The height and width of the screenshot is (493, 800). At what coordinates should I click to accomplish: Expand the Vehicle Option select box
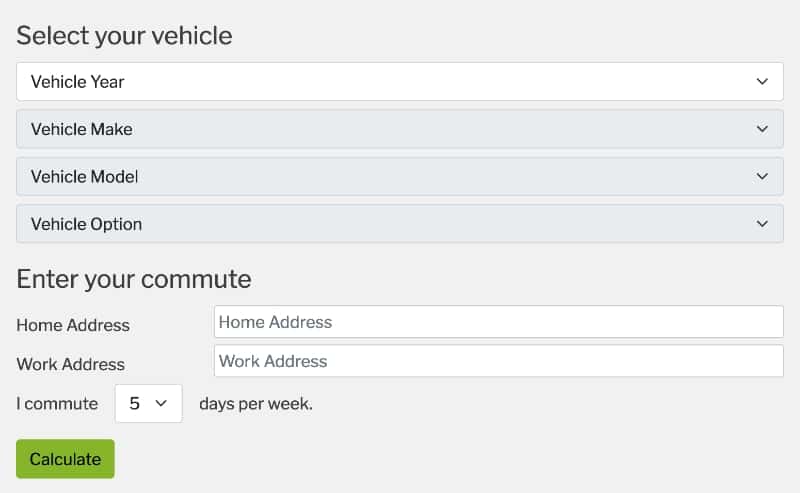pos(399,224)
